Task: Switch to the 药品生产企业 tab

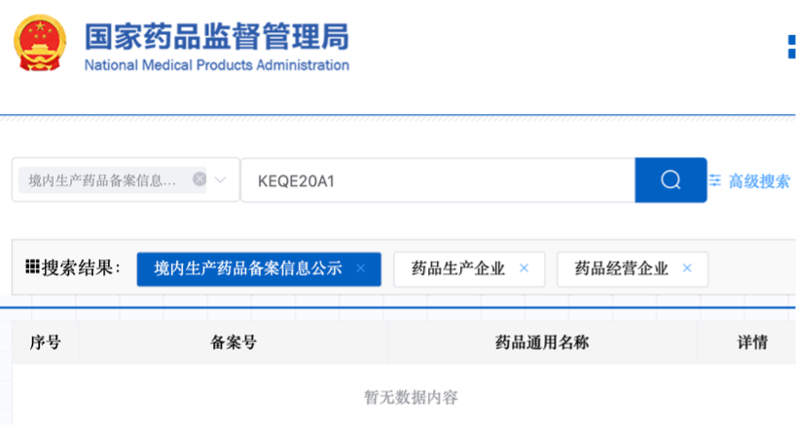Action: point(458,268)
